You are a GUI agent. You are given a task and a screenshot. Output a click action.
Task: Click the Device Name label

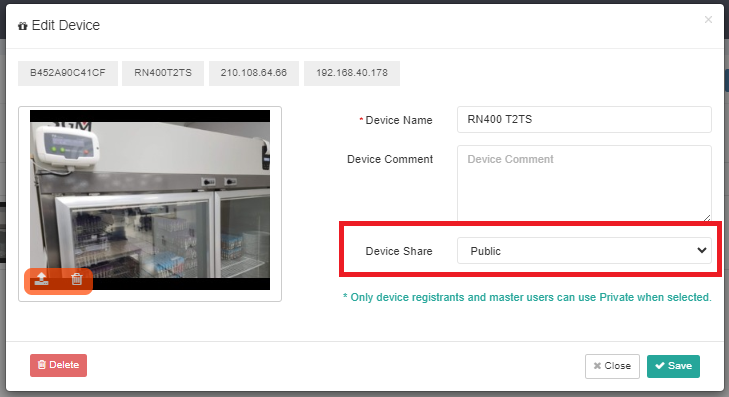[x=399, y=120]
